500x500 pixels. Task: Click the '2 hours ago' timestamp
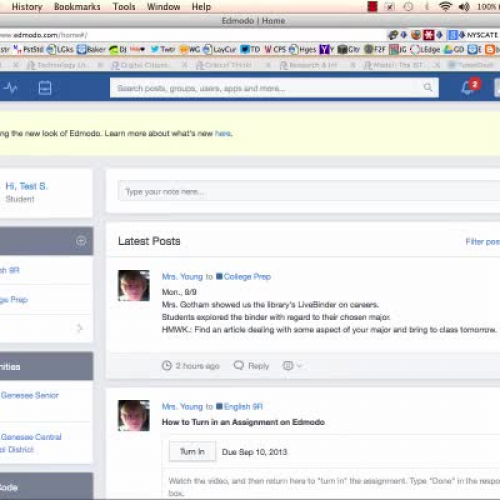pyautogui.click(x=197, y=366)
